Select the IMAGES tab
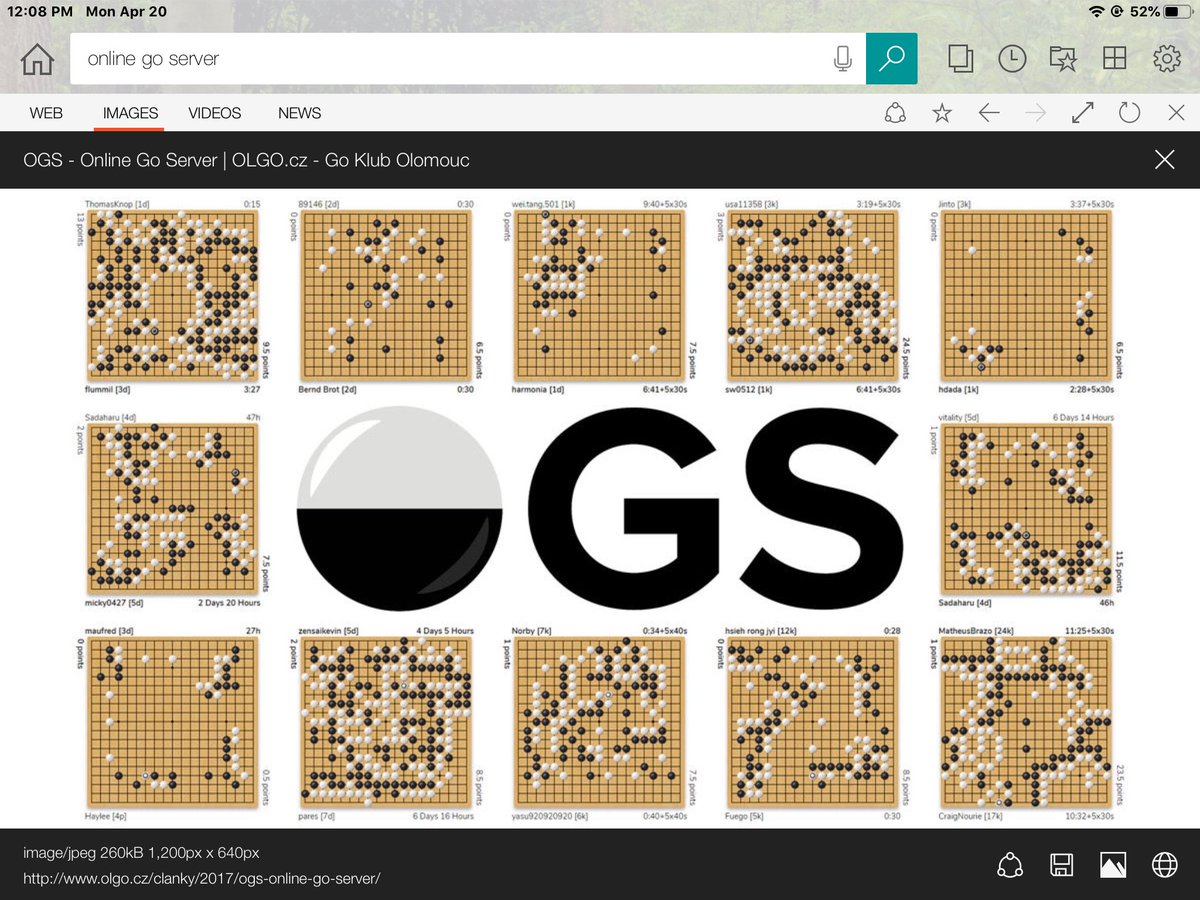1200x900 pixels. click(x=131, y=113)
